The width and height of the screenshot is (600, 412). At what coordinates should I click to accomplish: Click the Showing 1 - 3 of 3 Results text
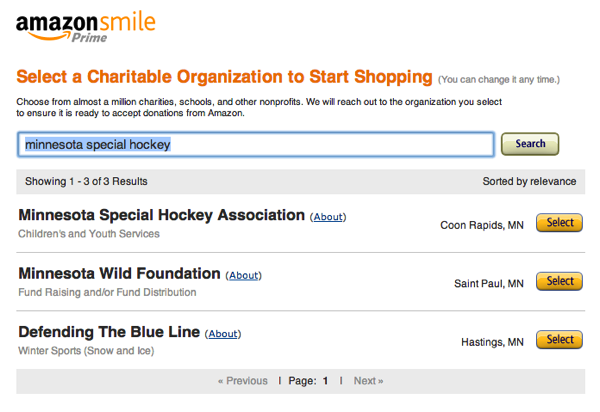(x=86, y=181)
